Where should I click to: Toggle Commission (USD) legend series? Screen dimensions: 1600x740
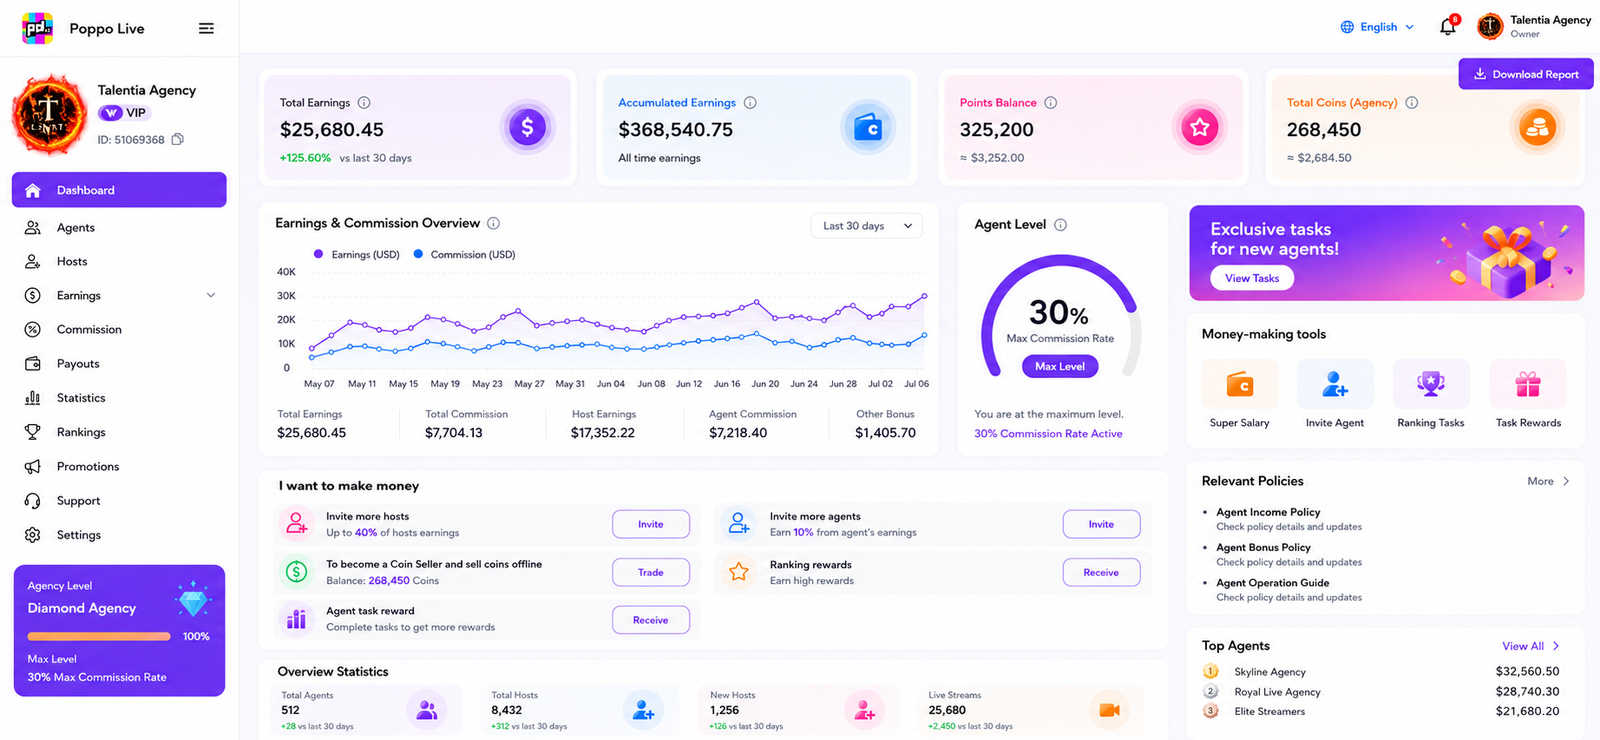[465, 254]
